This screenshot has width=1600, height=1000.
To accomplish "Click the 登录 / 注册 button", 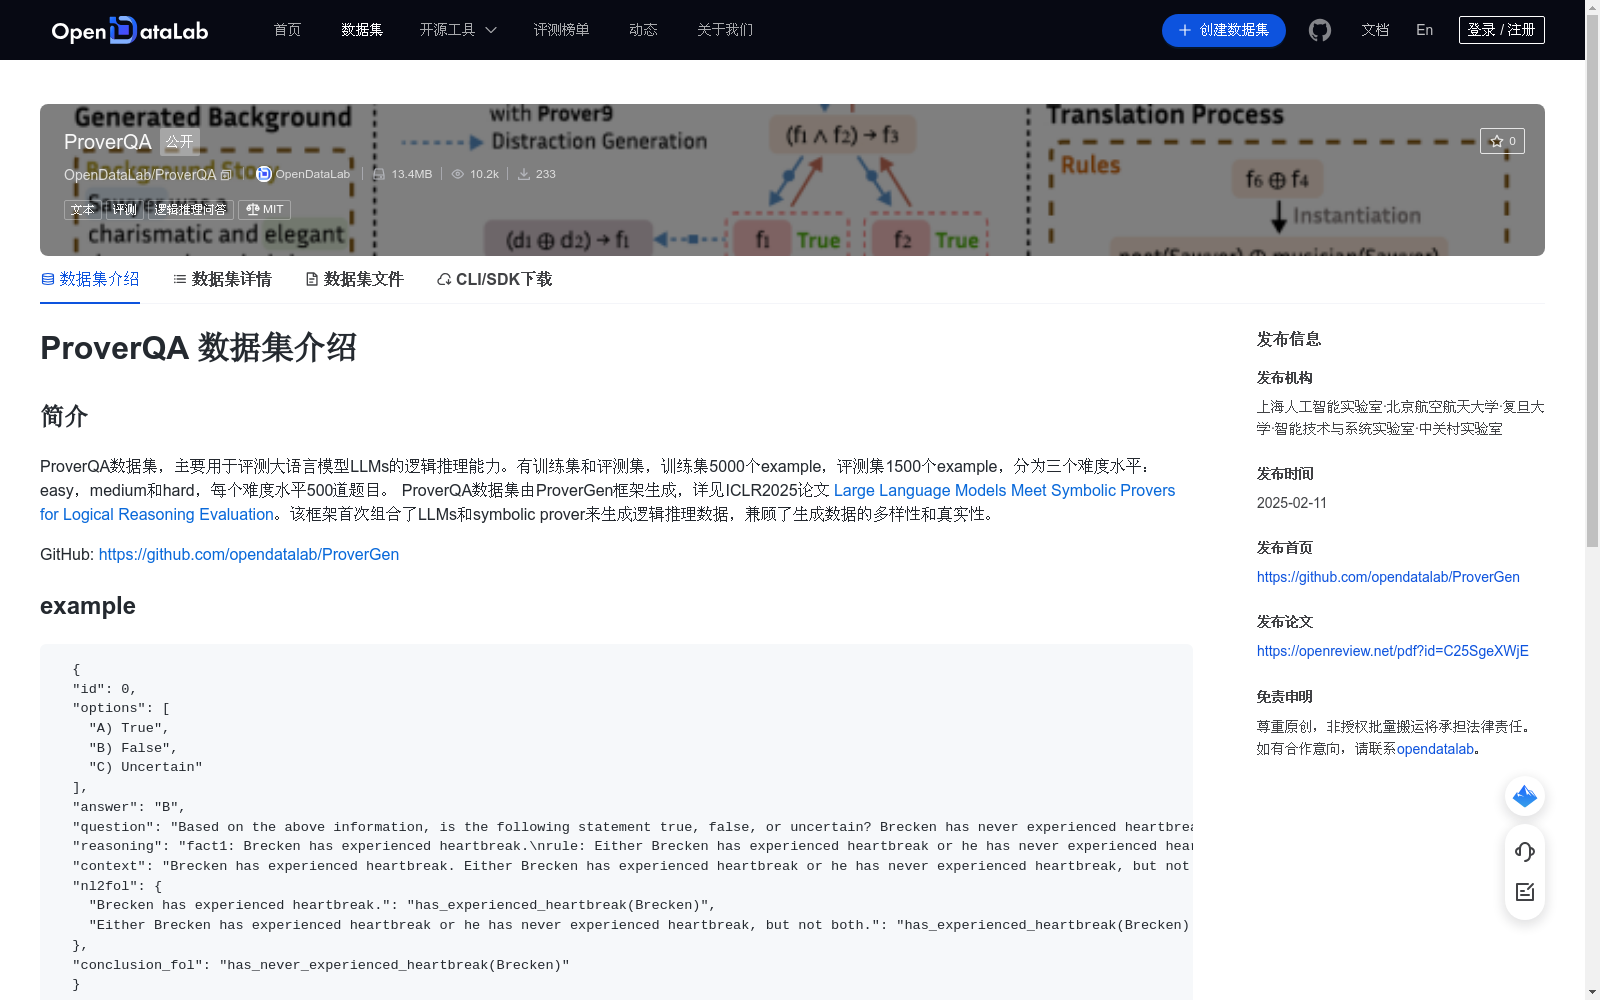I will tap(1501, 30).
